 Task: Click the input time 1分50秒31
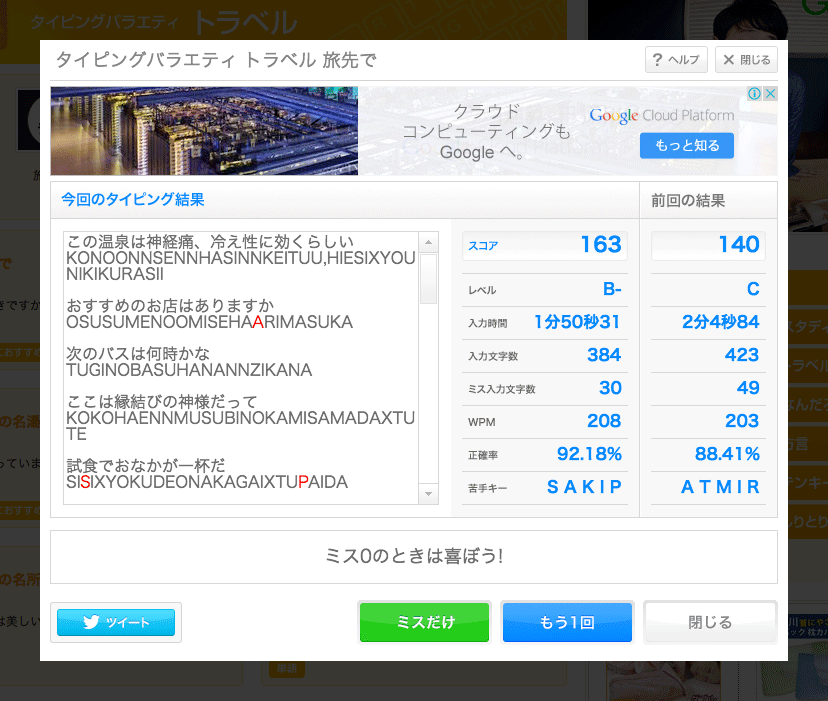pyautogui.click(x=577, y=322)
